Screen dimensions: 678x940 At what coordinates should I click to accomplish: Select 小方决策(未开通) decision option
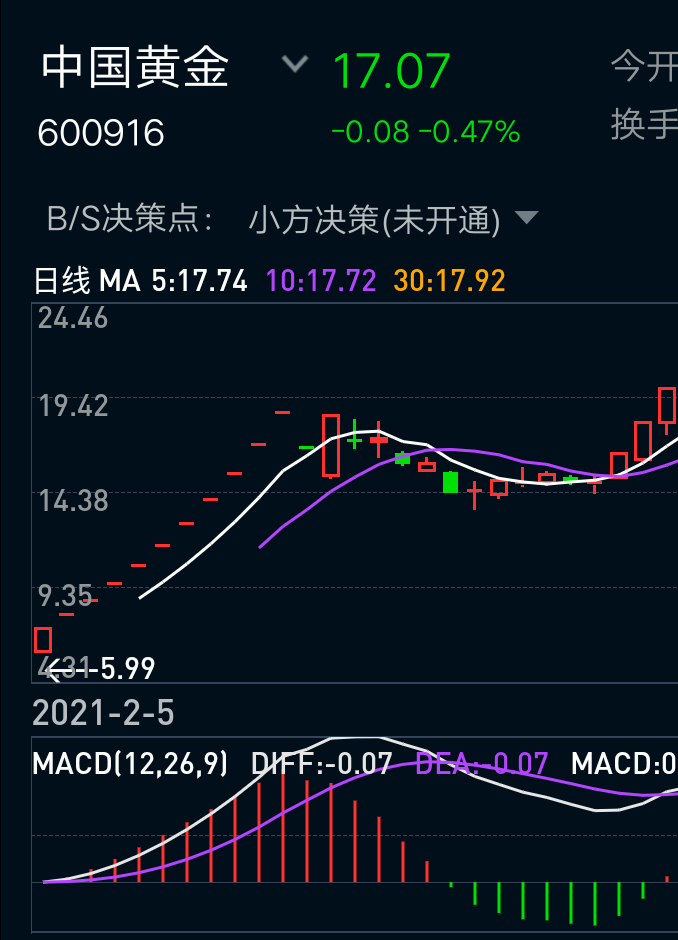(x=375, y=220)
